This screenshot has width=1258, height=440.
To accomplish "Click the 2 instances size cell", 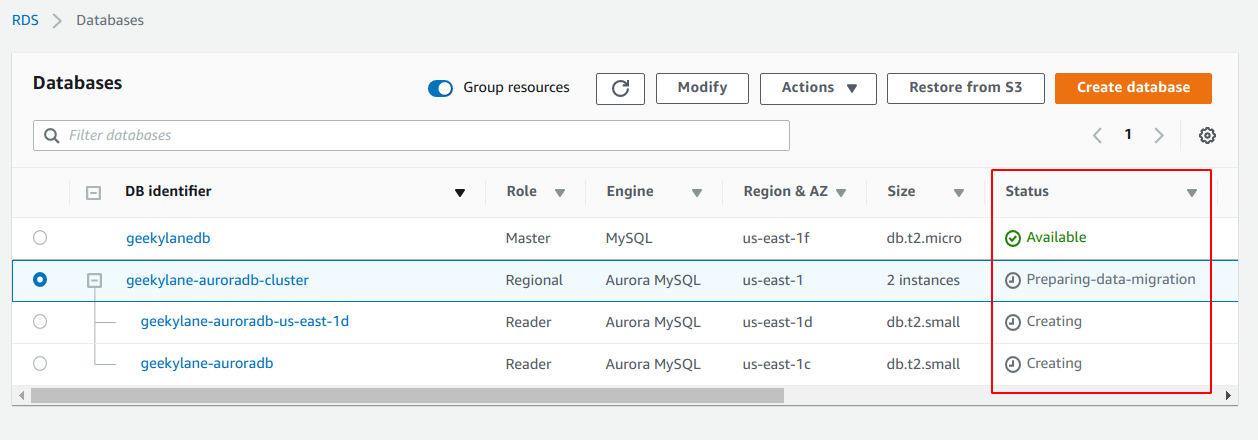I will (x=923, y=280).
